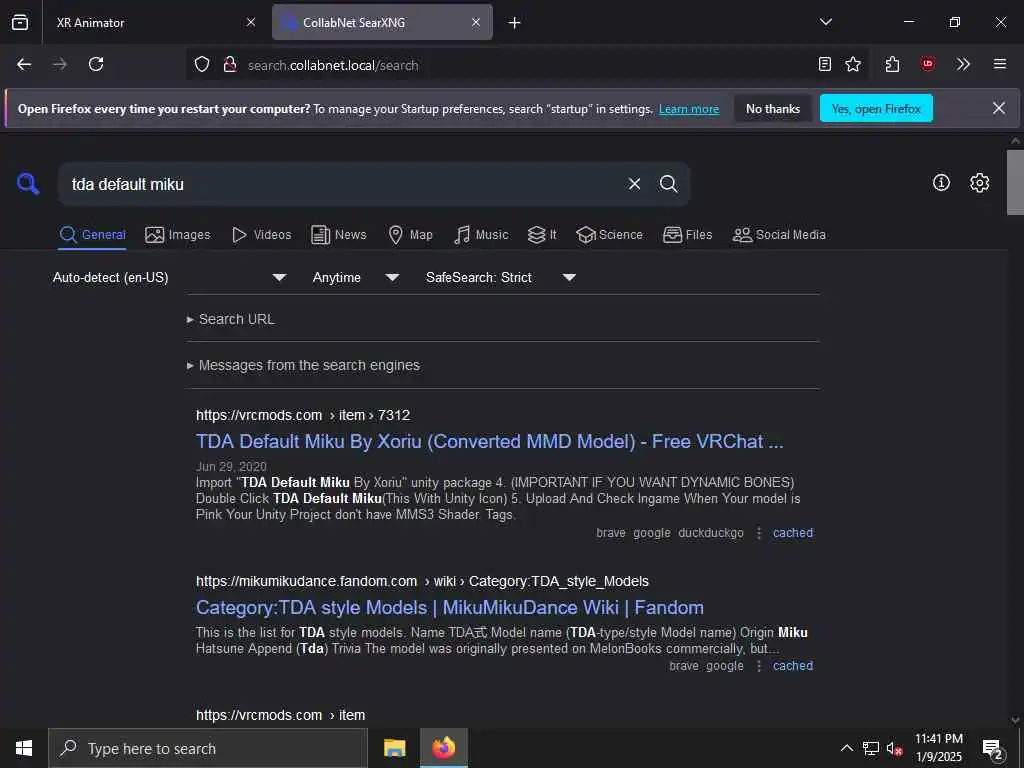The image size is (1024, 768).
Task: Expand Messages from the search engines
Action: (x=303, y=366)
